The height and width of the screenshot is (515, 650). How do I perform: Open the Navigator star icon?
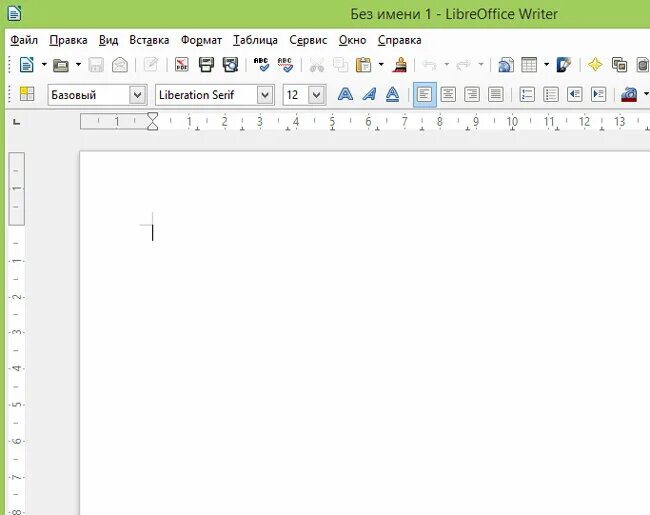tap(595, 65)
